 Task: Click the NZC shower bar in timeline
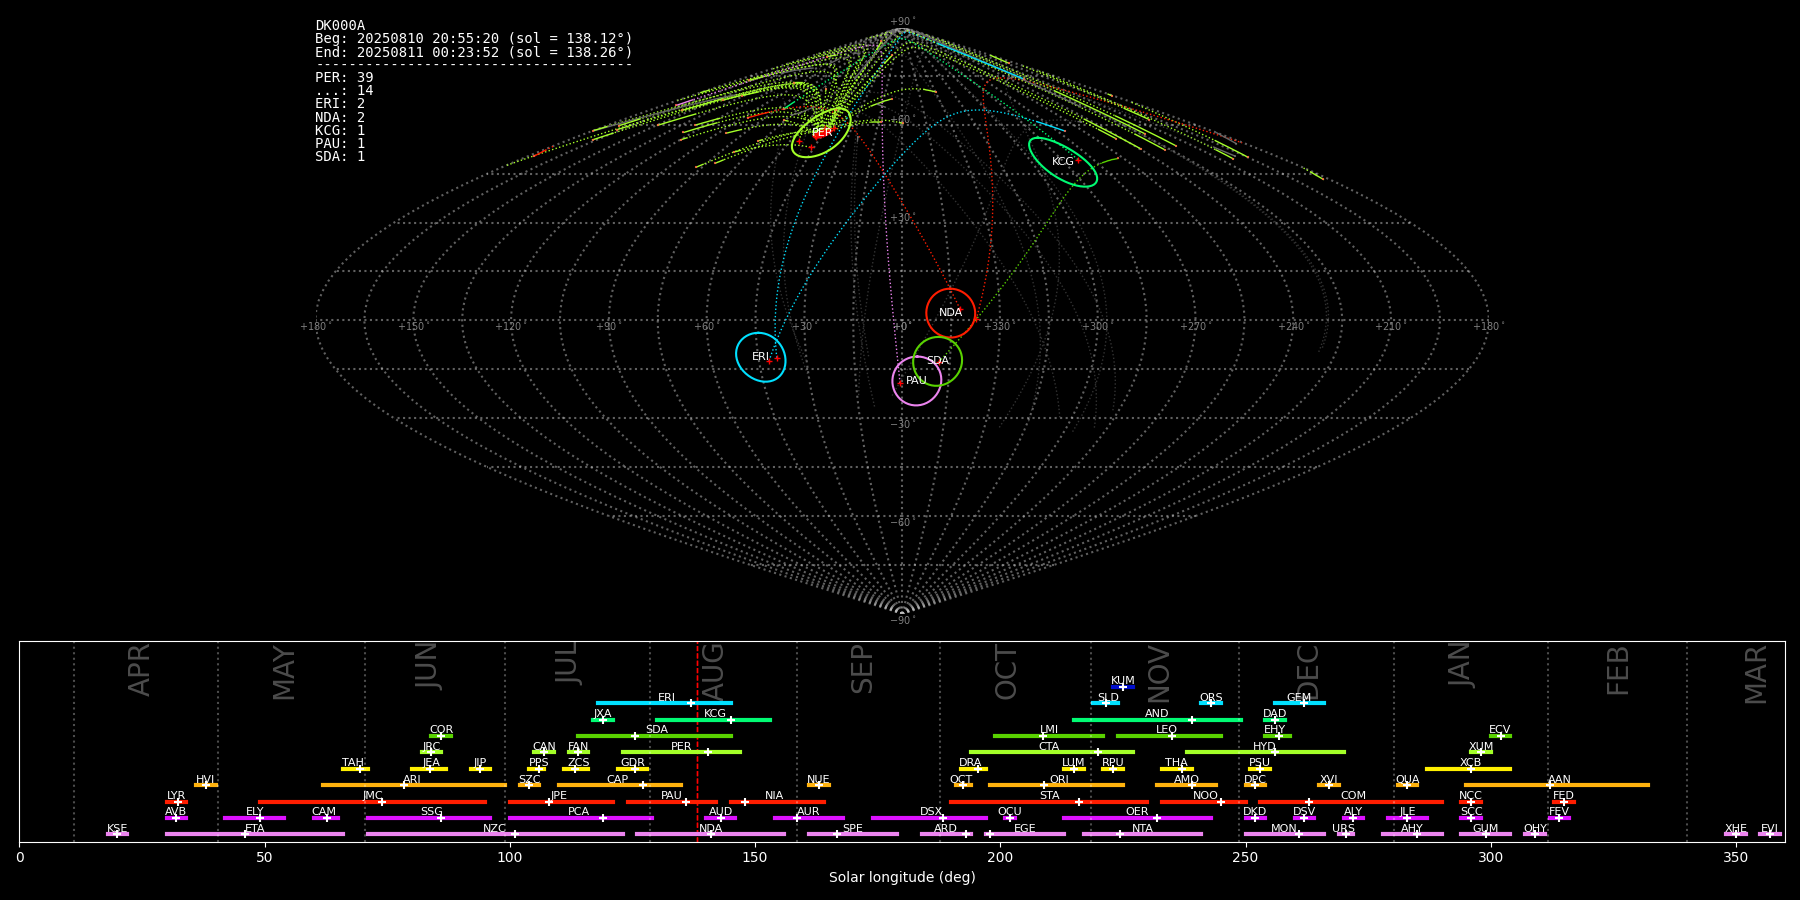tap(495, 833)
